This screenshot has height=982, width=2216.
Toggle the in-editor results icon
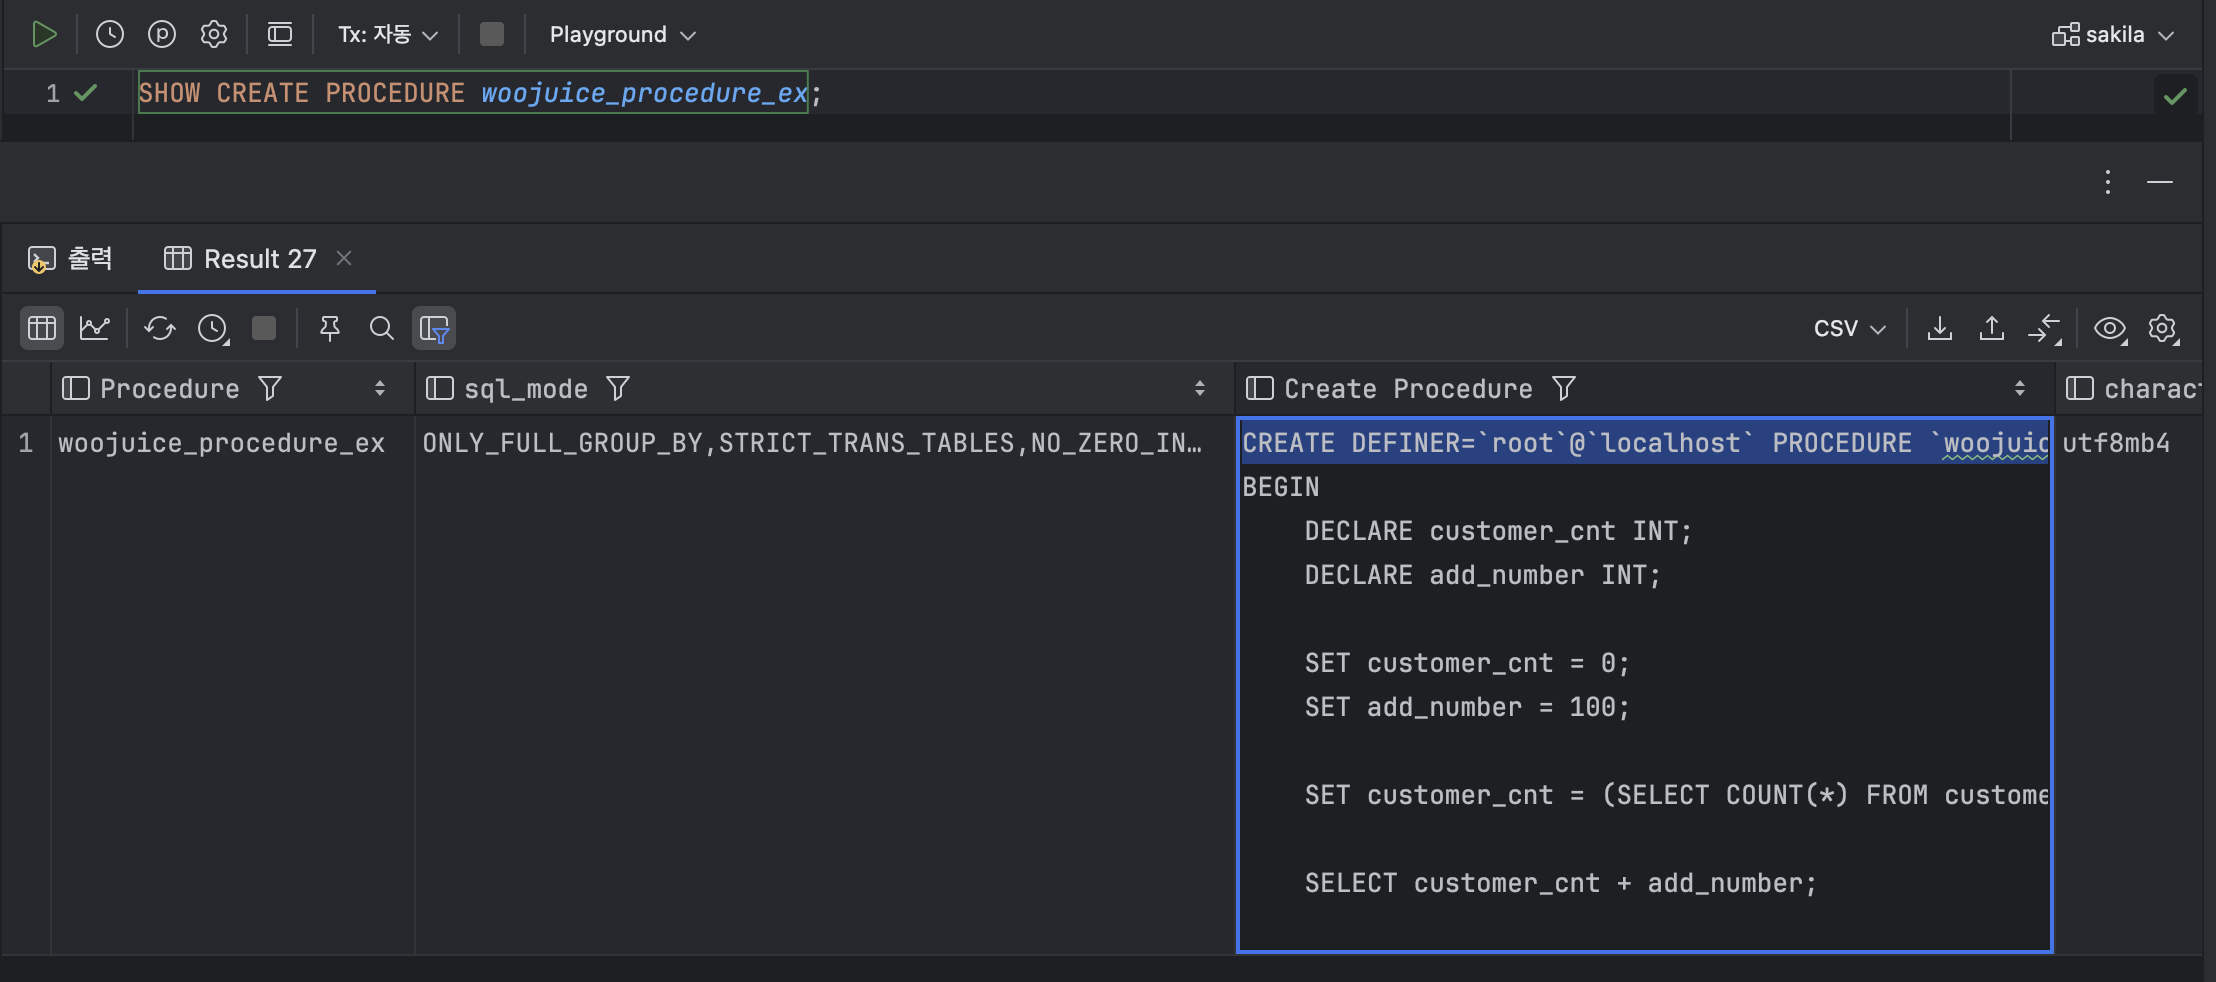point(280,35)
